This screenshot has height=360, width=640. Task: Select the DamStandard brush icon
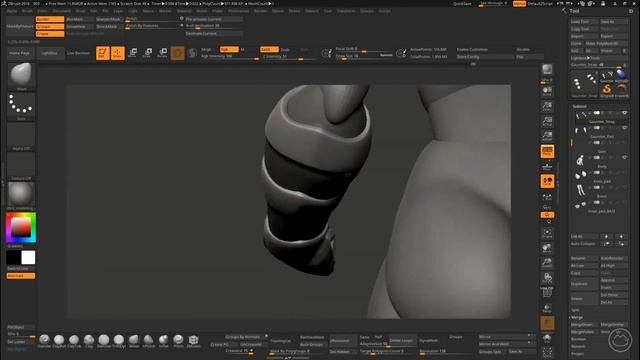[x=104, y=340]
